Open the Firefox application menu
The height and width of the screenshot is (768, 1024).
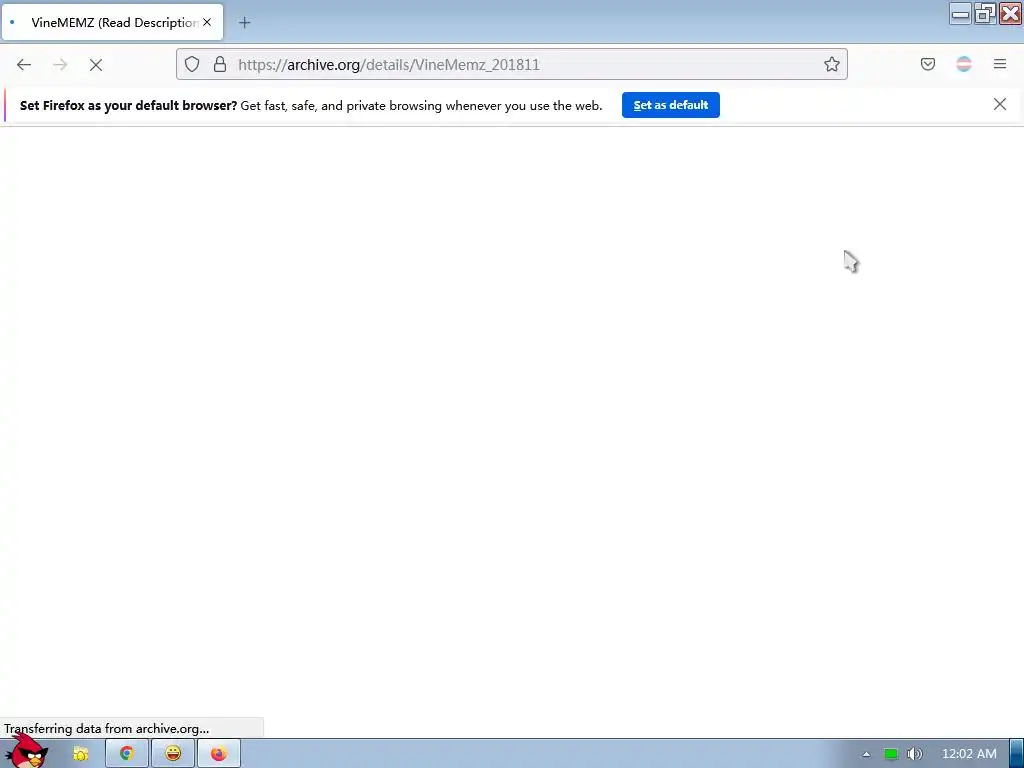click(x=1000, y=64)
